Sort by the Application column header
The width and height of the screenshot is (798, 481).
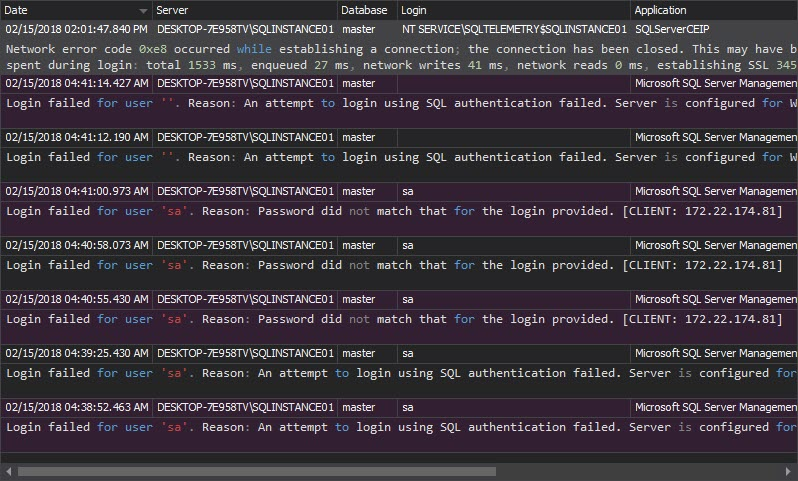pos(714,10)
